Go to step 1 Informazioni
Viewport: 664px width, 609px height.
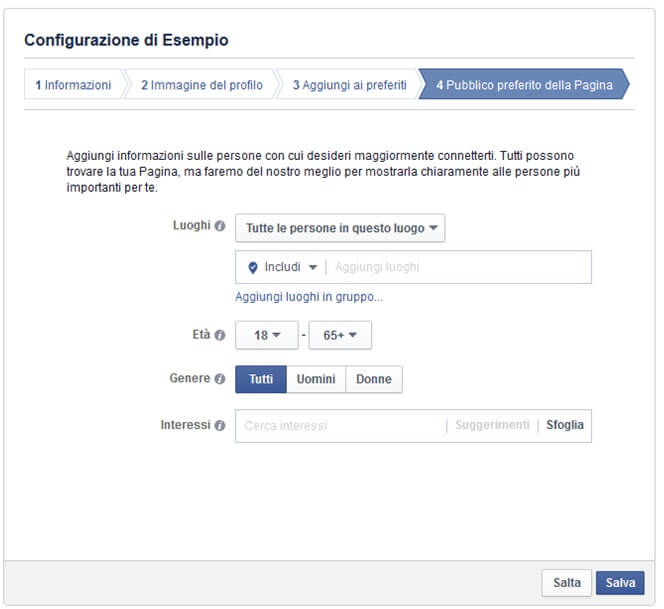[73, 84]
